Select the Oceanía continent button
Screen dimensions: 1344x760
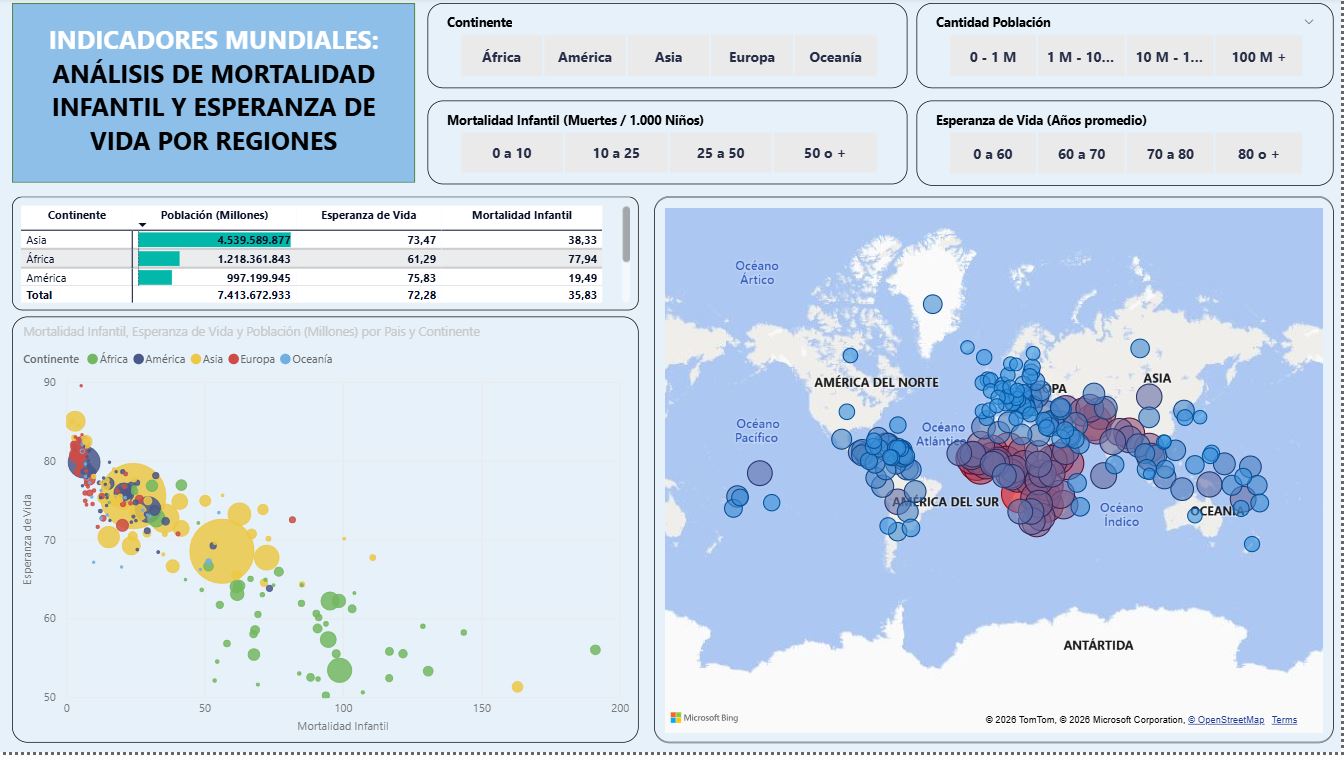pyautogui.click(x=834, y=57)
